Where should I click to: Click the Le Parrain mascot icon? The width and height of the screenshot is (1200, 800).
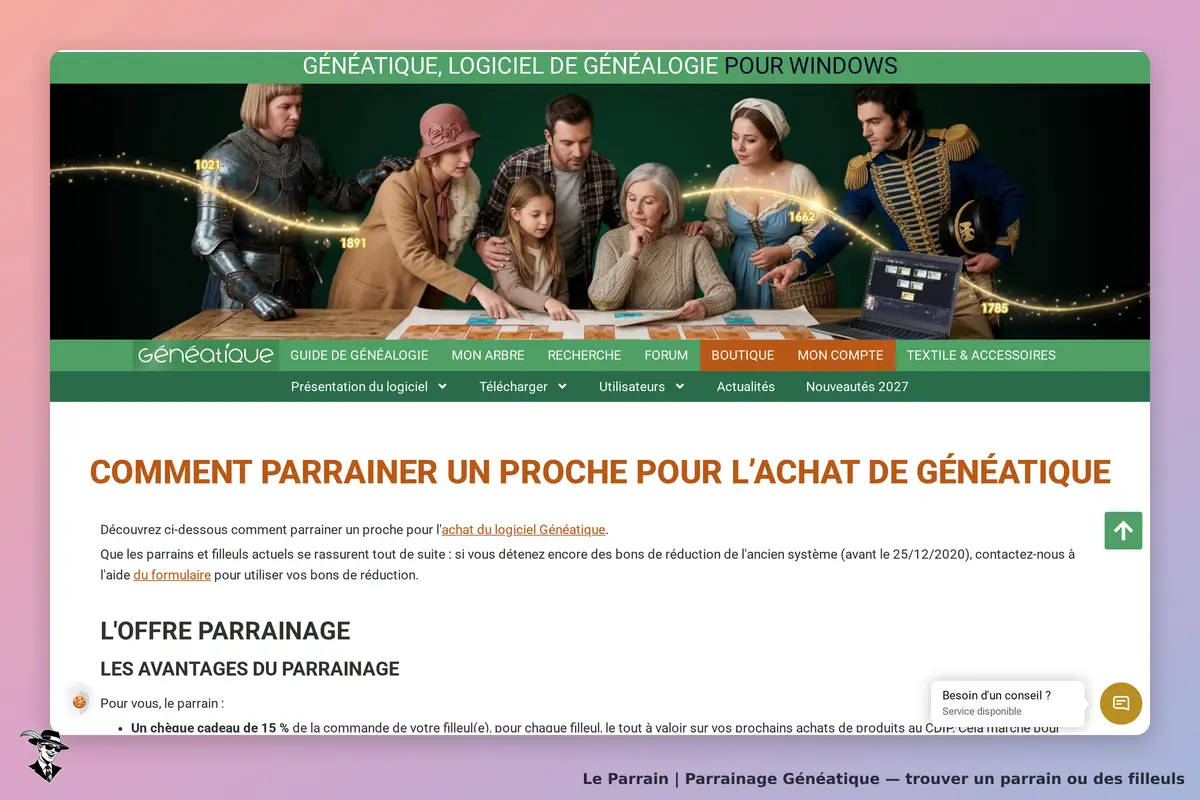(x=44, y=754)
